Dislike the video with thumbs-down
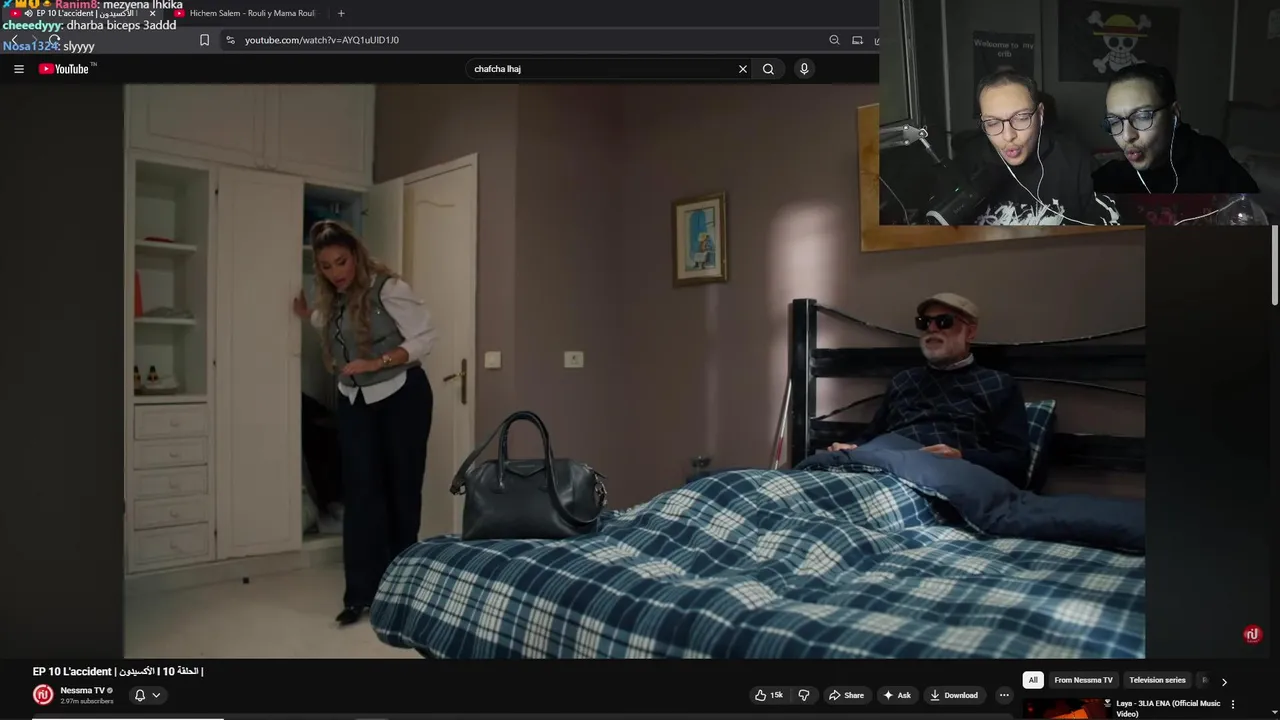This screenshot has height=720, width=1280. 803,695
